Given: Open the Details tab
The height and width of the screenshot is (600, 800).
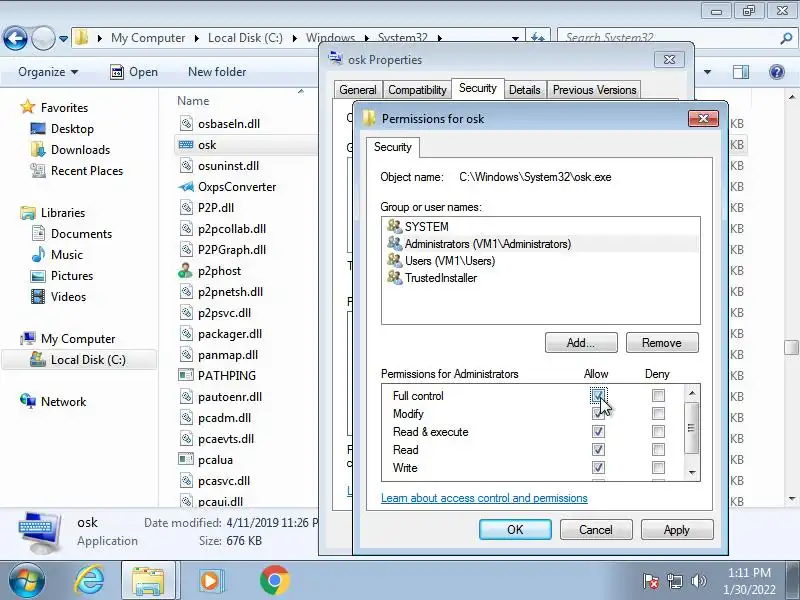Looking at the screenshot, I should pos(524,90).
